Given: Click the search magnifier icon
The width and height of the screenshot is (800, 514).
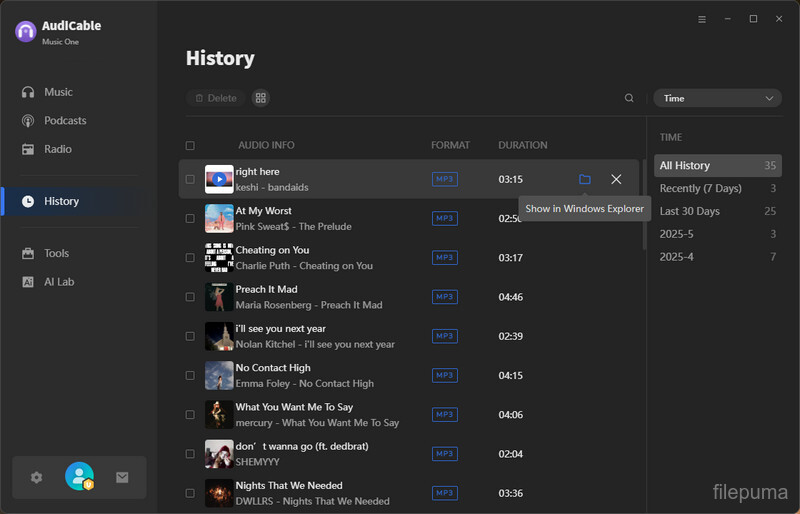Looking at the screenshot, I should (x=629, y=98).
